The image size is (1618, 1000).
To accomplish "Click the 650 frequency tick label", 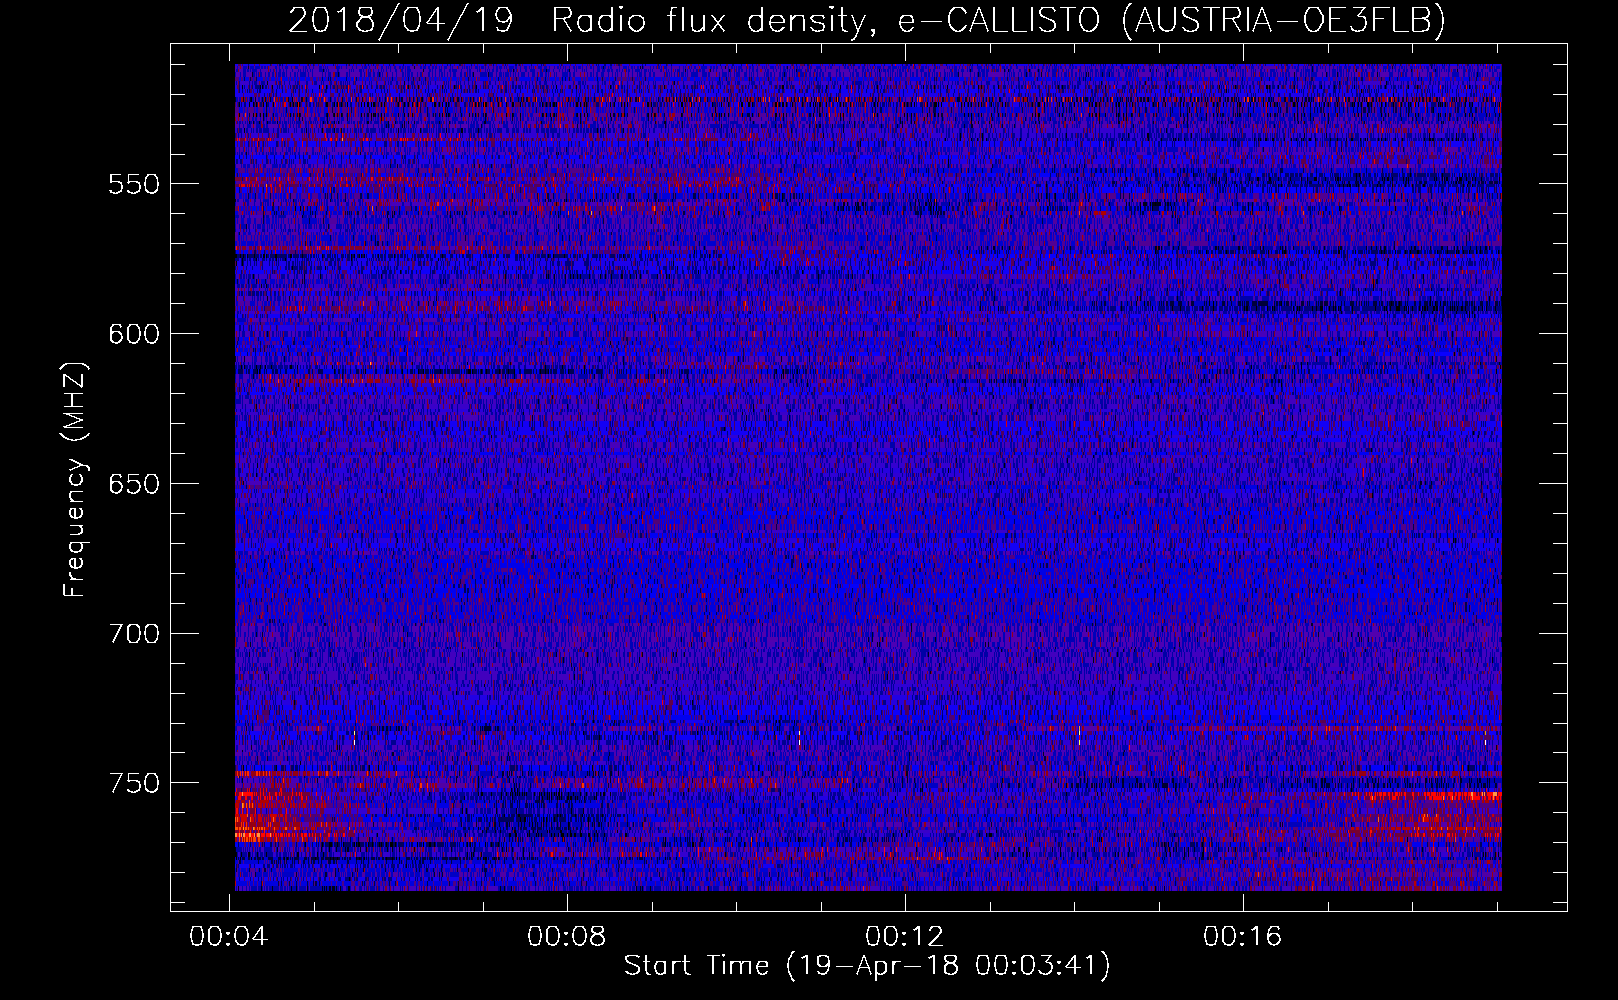I will (134, 484).
